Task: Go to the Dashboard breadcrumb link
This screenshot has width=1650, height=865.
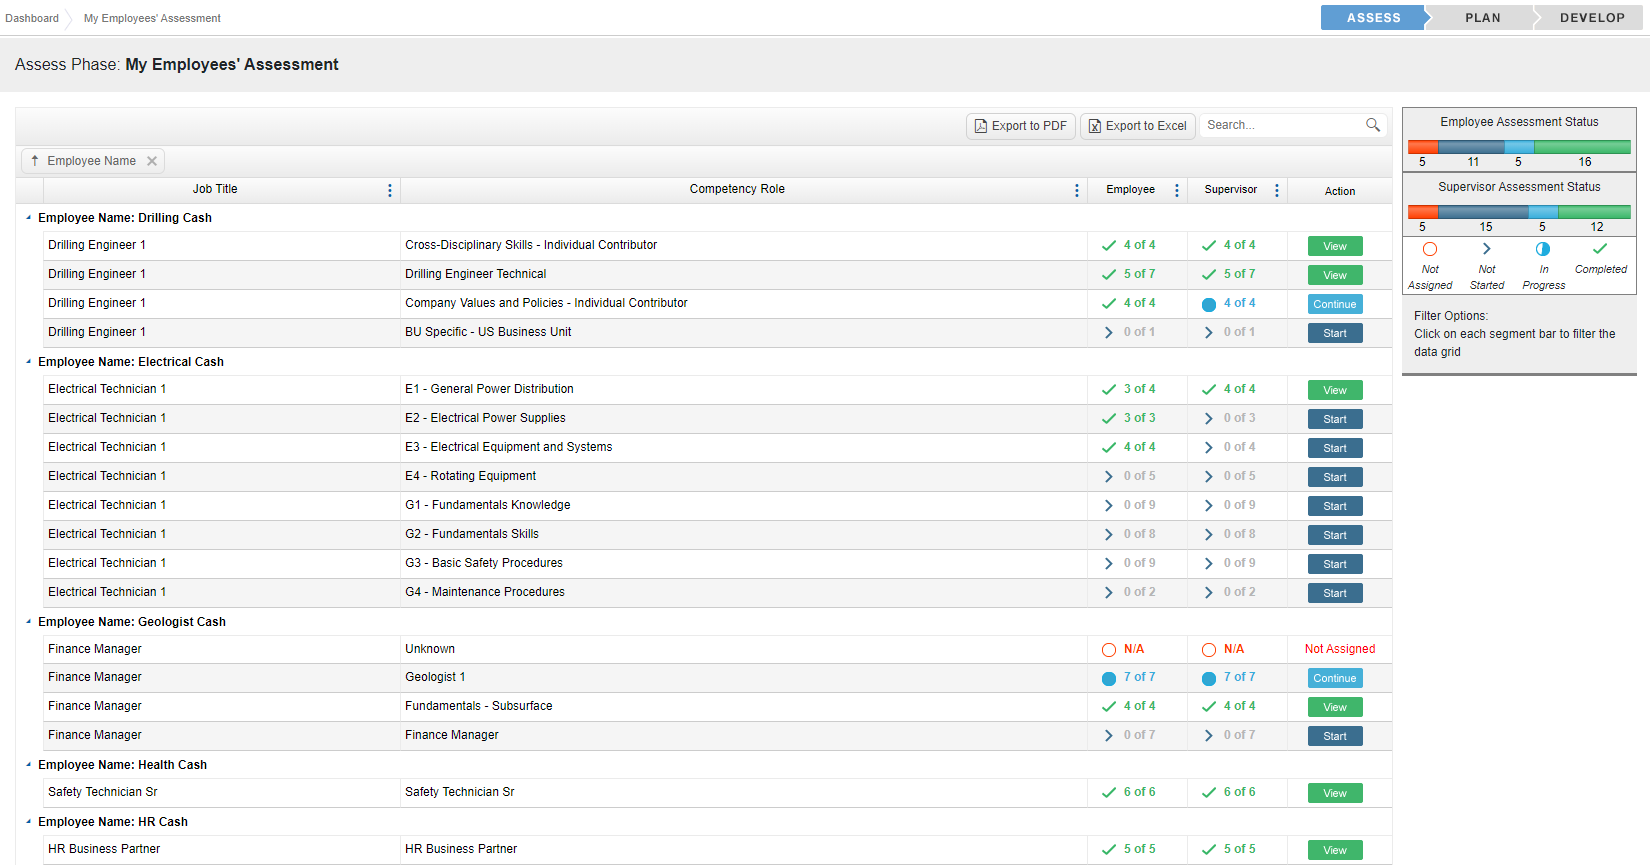Action: click(32, 18)
